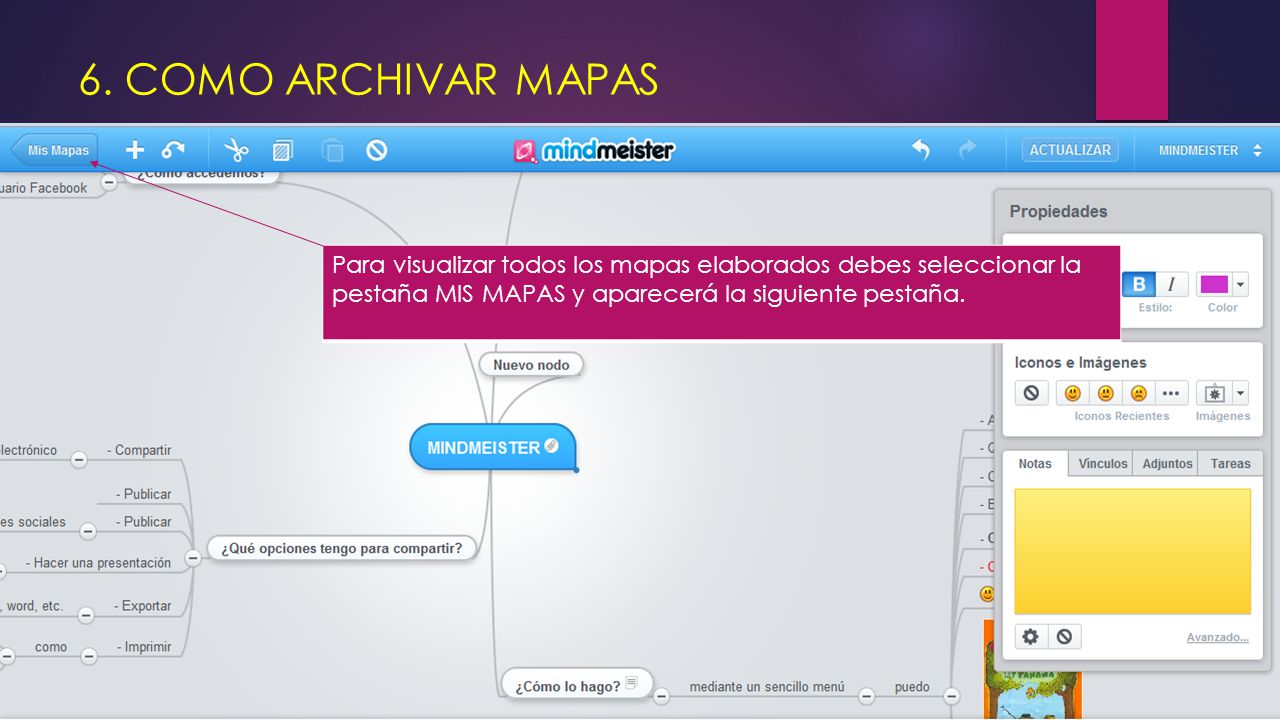Select the Nuevo nodo node
This screenshot has width=1280, height=720.
pos(531,365)
